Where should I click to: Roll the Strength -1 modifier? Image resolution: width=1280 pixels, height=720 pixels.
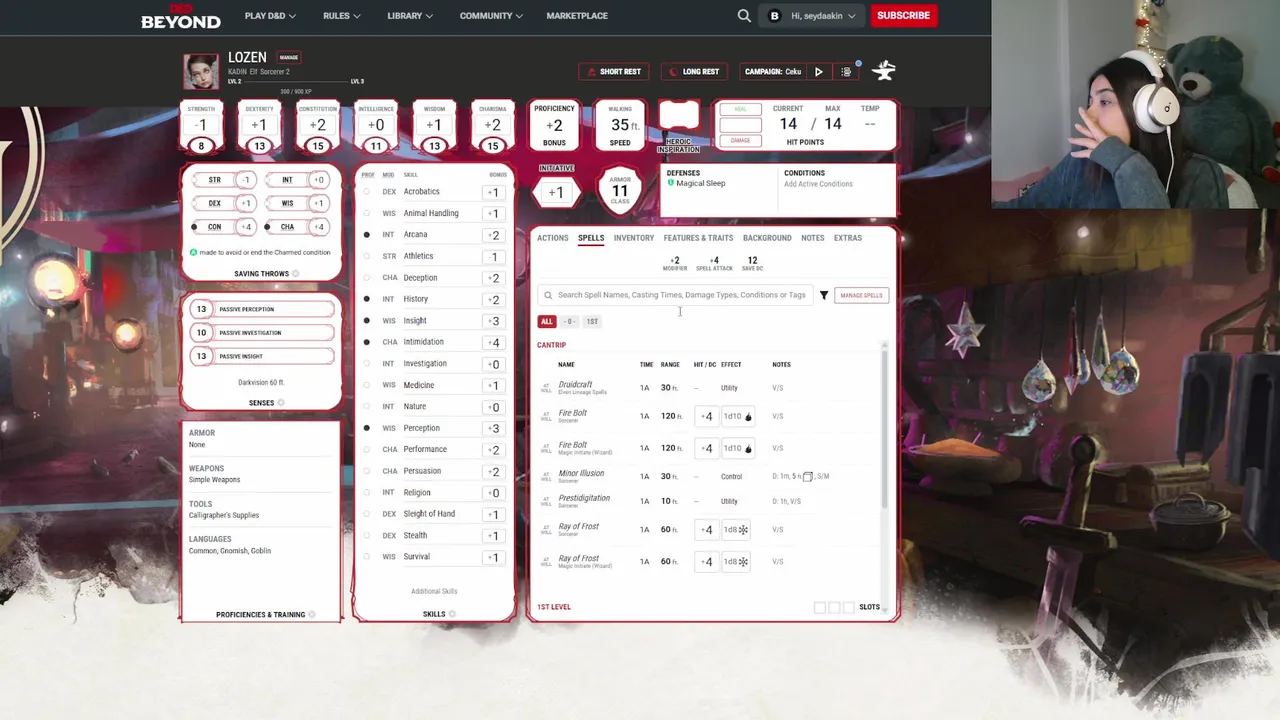point(201,125)
